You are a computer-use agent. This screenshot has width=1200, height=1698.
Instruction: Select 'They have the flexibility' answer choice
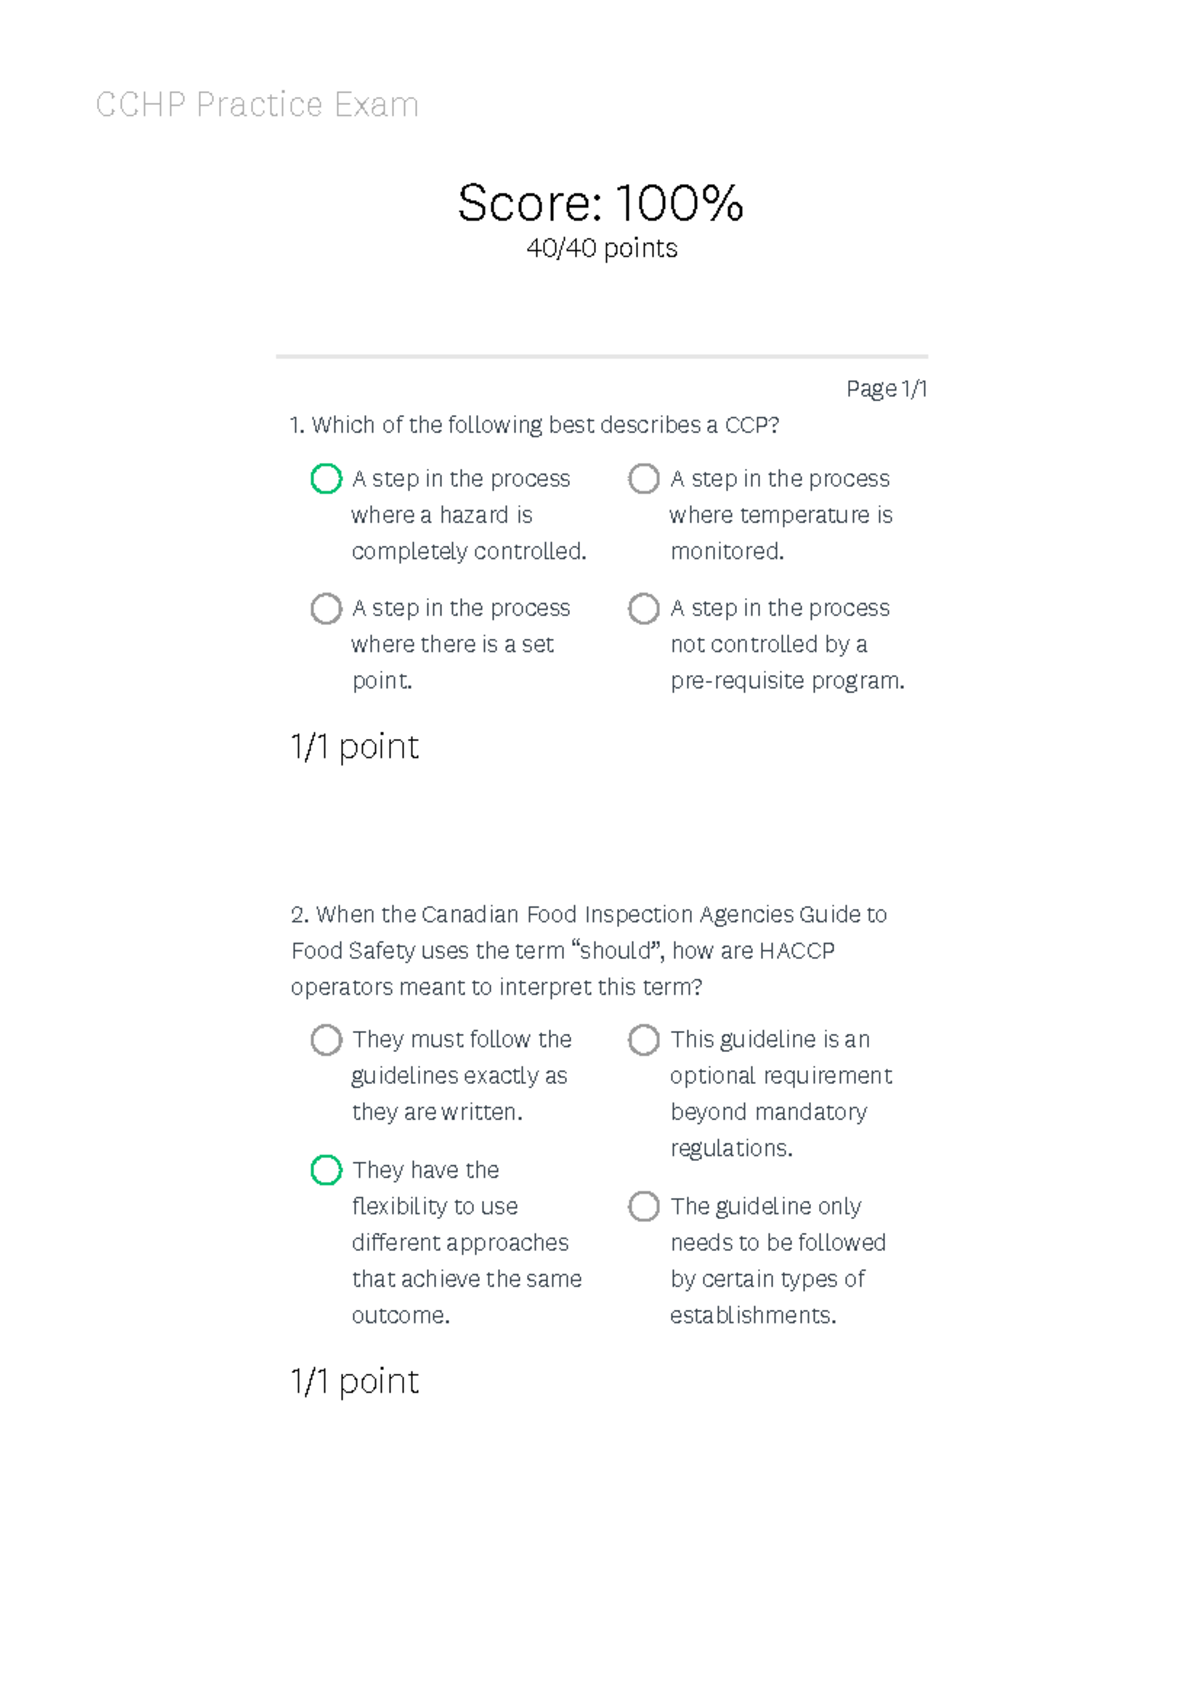(326, 1170)
